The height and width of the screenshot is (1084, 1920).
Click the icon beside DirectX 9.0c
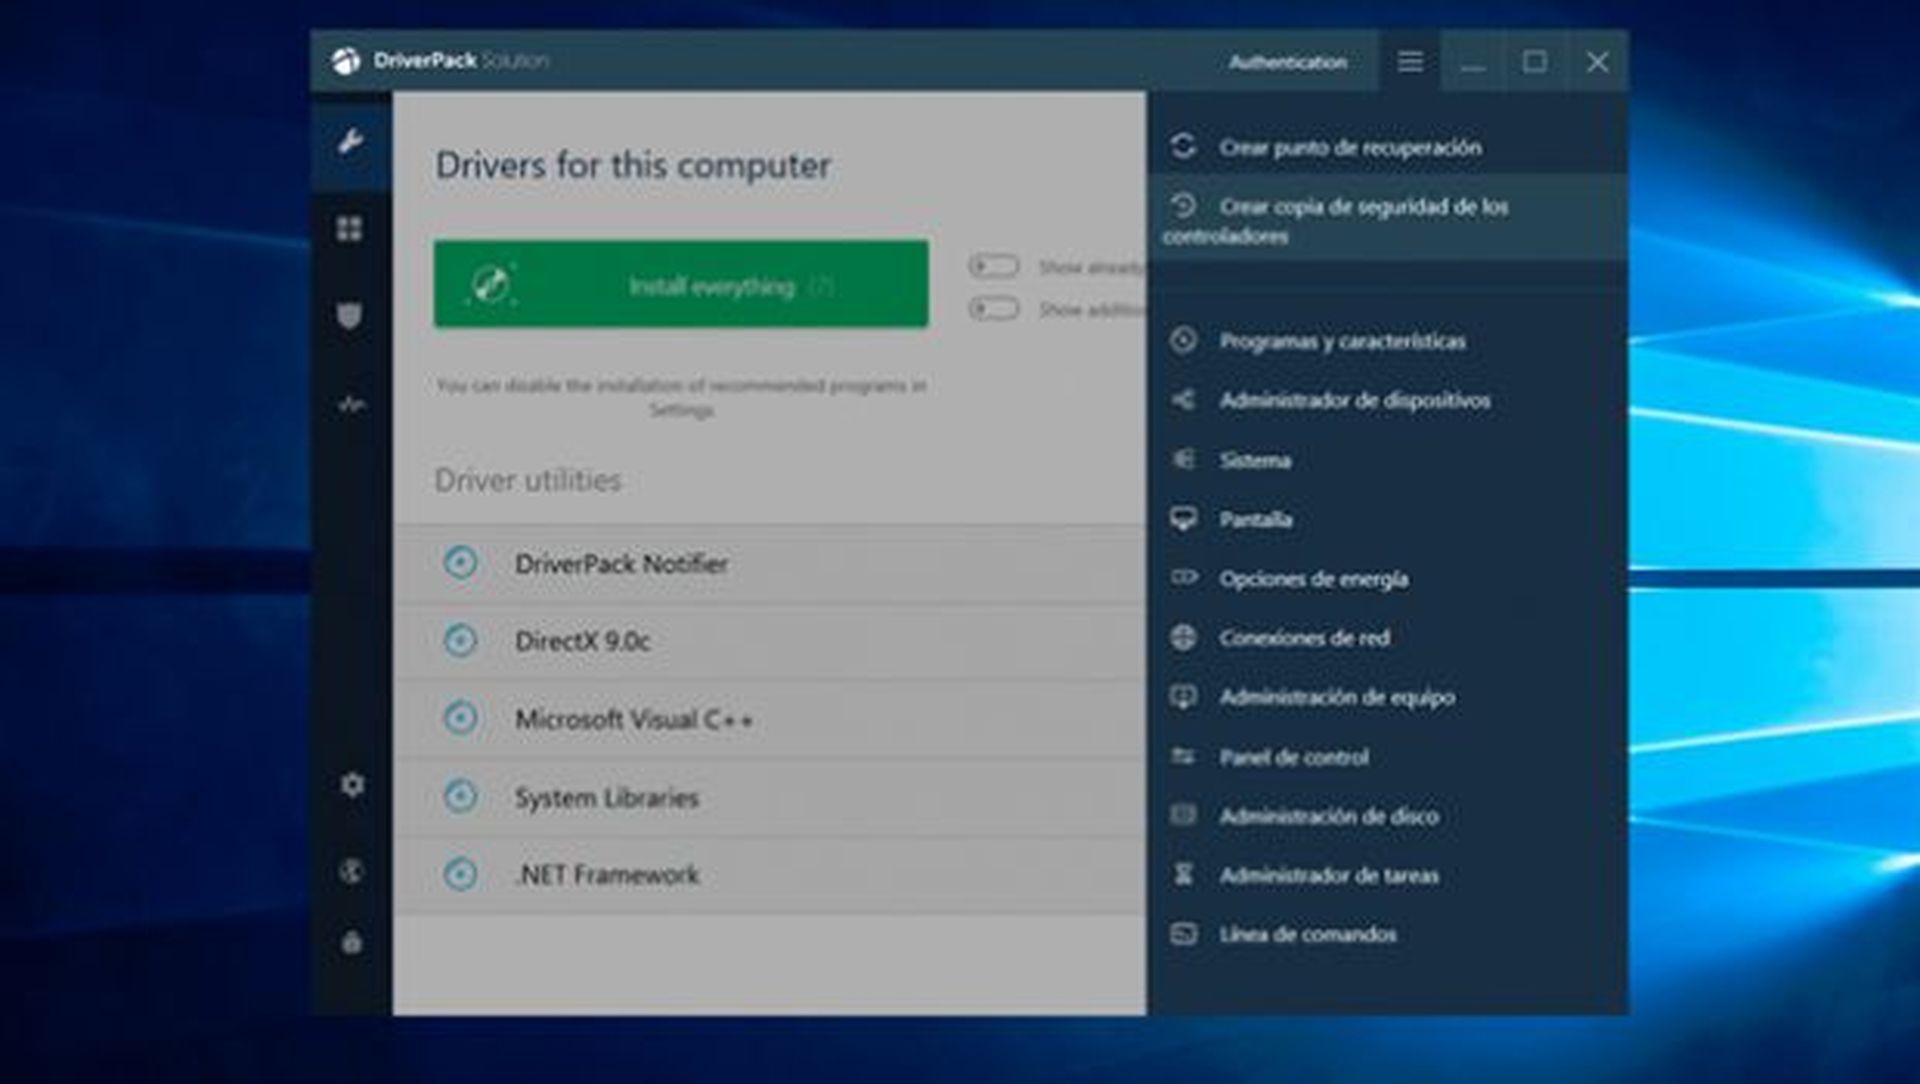(x=460, y=640)
